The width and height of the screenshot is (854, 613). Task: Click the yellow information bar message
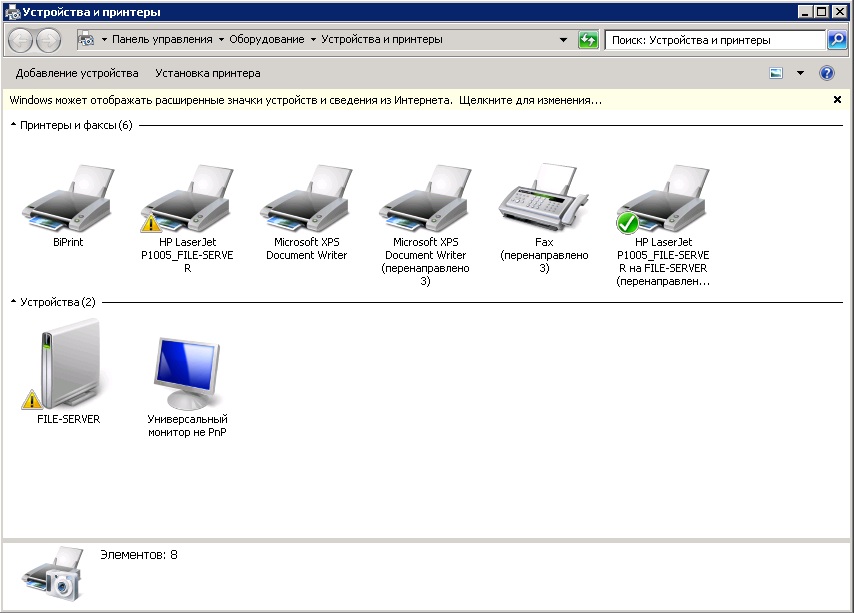point(306,100)
